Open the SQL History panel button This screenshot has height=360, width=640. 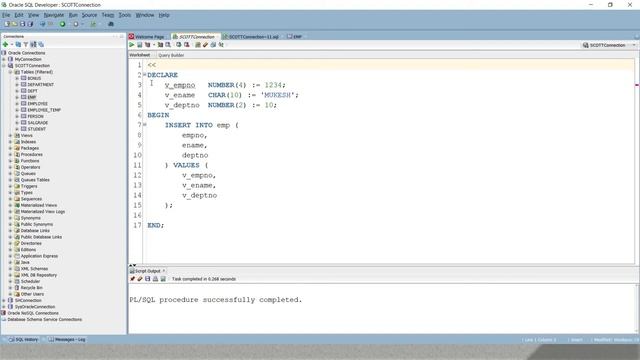[x=23, y=340]
